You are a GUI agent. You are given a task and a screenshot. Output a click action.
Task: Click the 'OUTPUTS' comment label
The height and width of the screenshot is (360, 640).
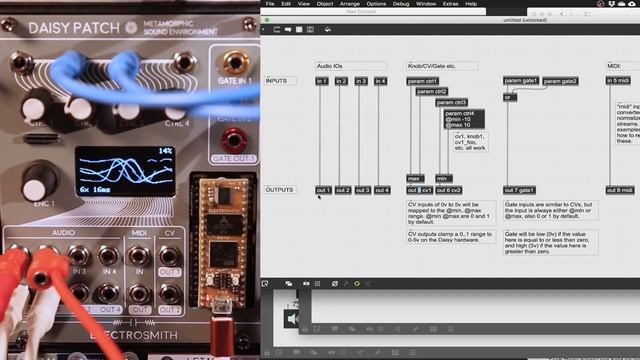(x=280, y=190)
